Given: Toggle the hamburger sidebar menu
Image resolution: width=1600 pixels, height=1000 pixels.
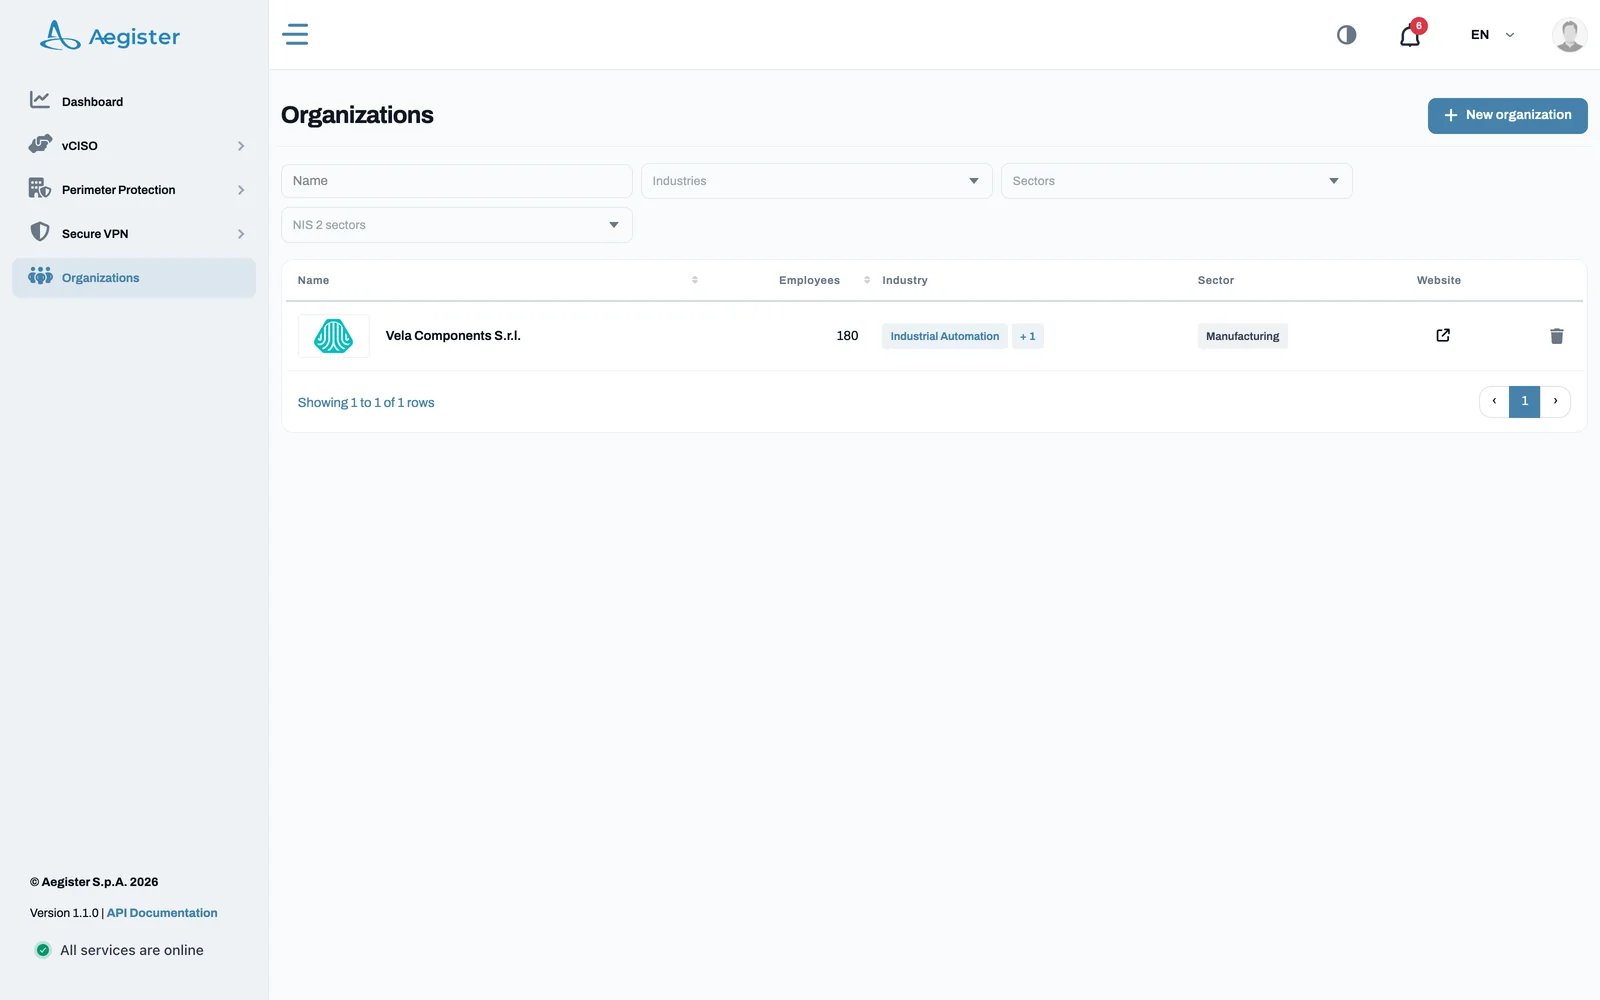Looking at the screenshot, I should (x=295, y=34).
